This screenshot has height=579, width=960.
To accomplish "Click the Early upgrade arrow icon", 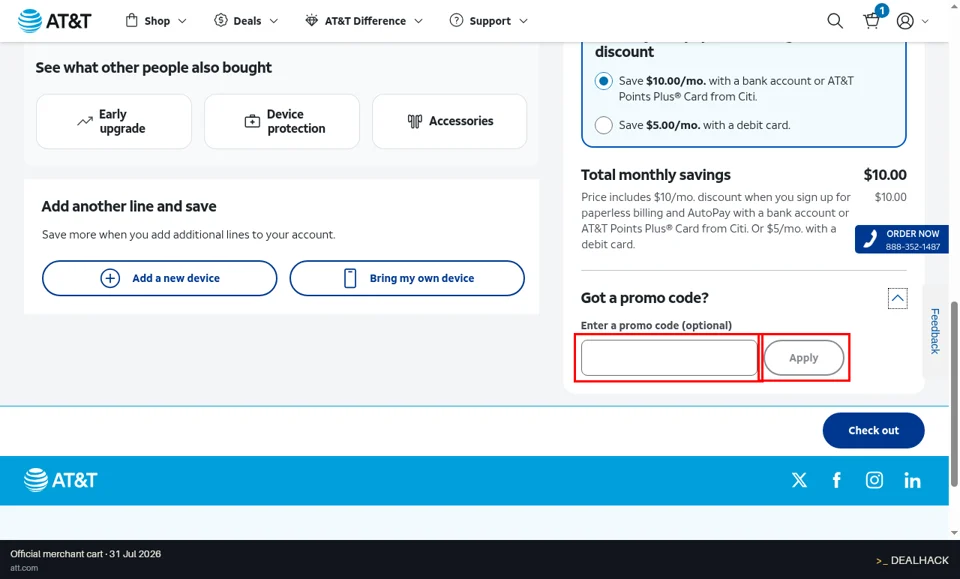I will [84, 121].
